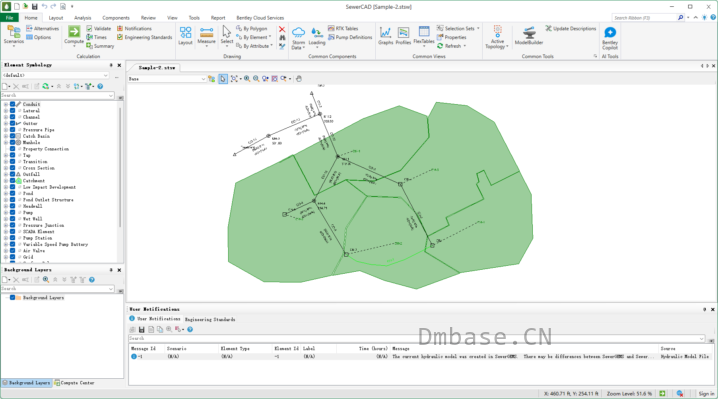The width and height of the screenshot is (718, 399).
Task: Click Zoom Extents in drawing toolbar
Action: click(274, 79)
